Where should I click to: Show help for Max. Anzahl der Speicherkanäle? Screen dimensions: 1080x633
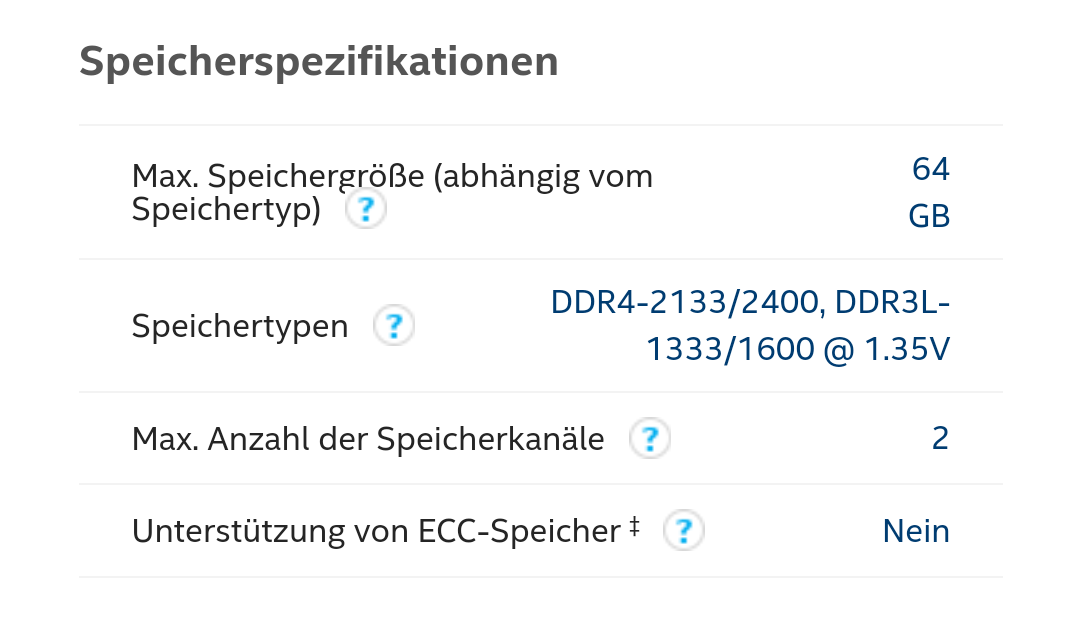[650, 438]
